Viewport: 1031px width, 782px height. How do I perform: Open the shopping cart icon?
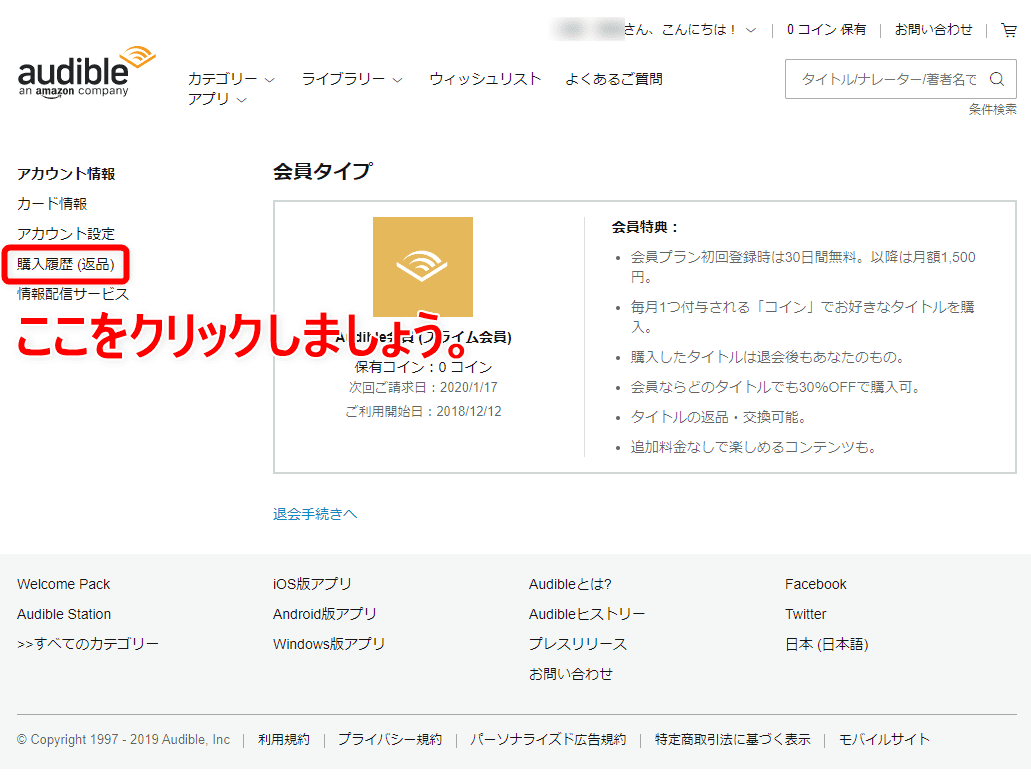tap(1009, 30)
